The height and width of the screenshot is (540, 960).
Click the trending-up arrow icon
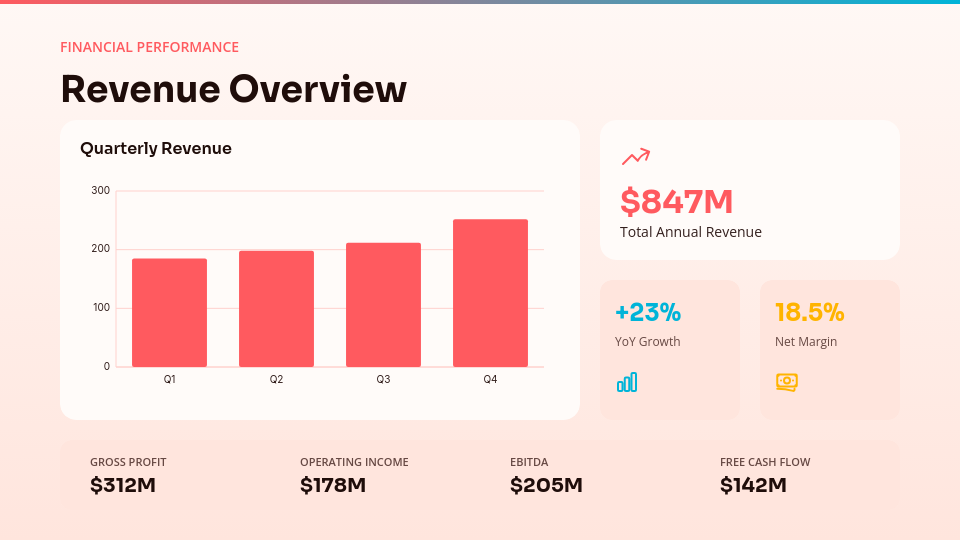point(635,157)
